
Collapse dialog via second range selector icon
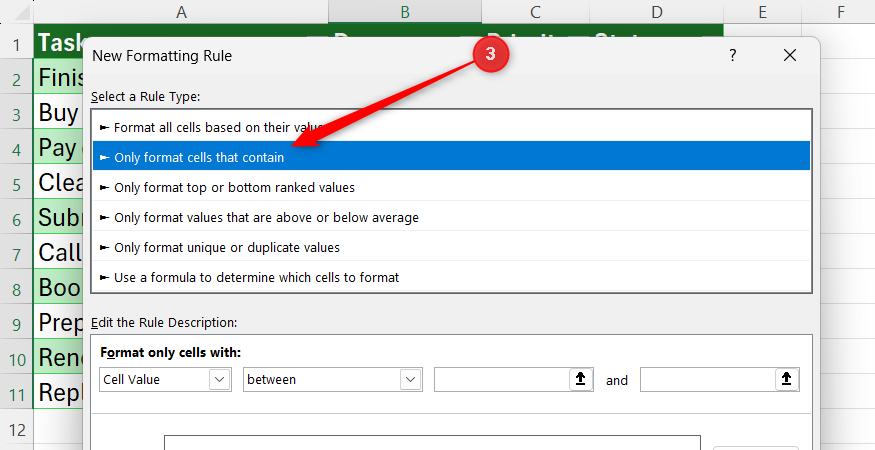tap(787, 379)
